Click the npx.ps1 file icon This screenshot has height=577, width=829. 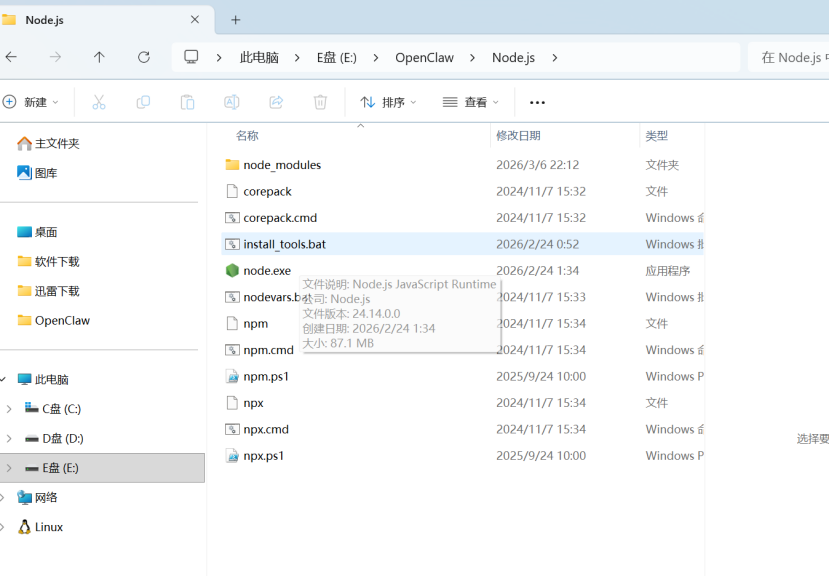coord(232,456)
